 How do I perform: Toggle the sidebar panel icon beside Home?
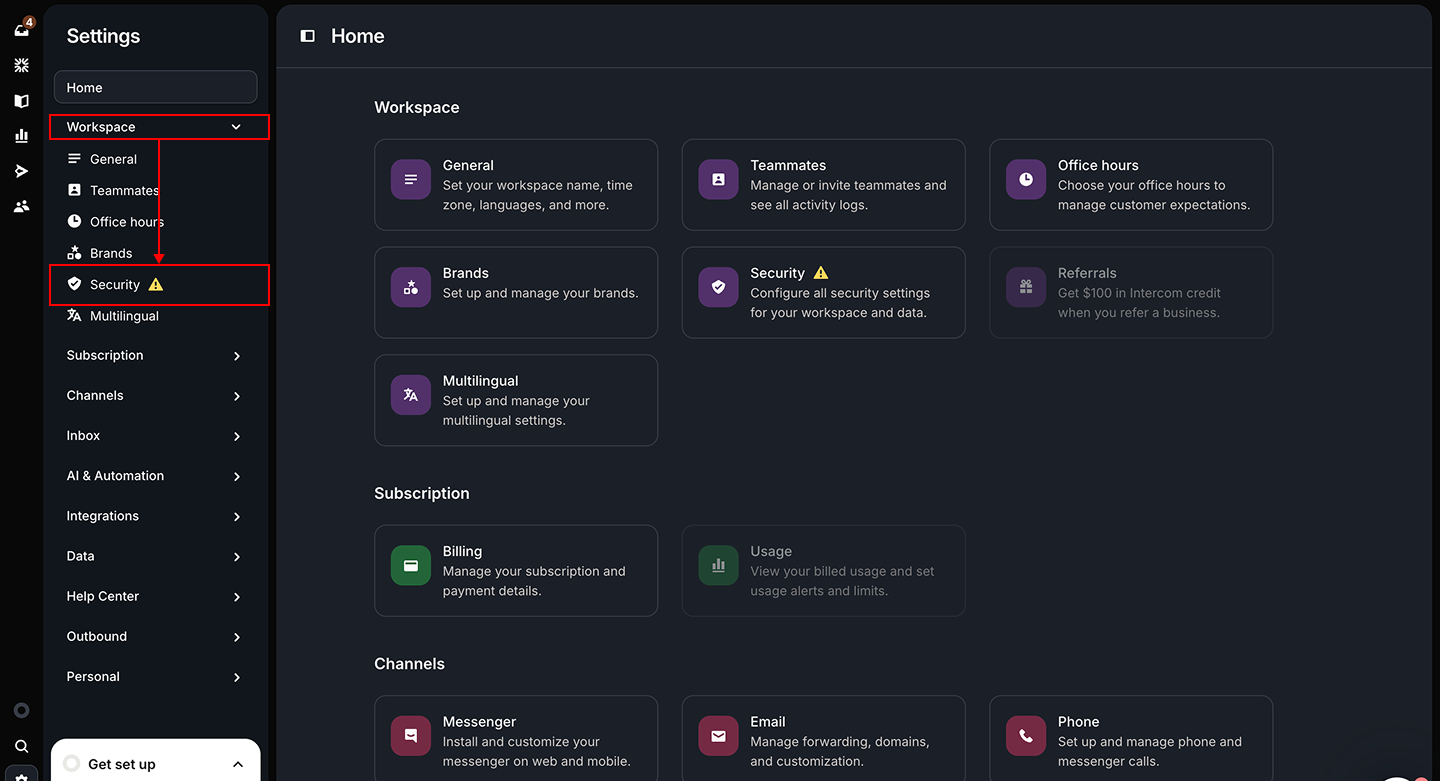click(x=308, y=36)
